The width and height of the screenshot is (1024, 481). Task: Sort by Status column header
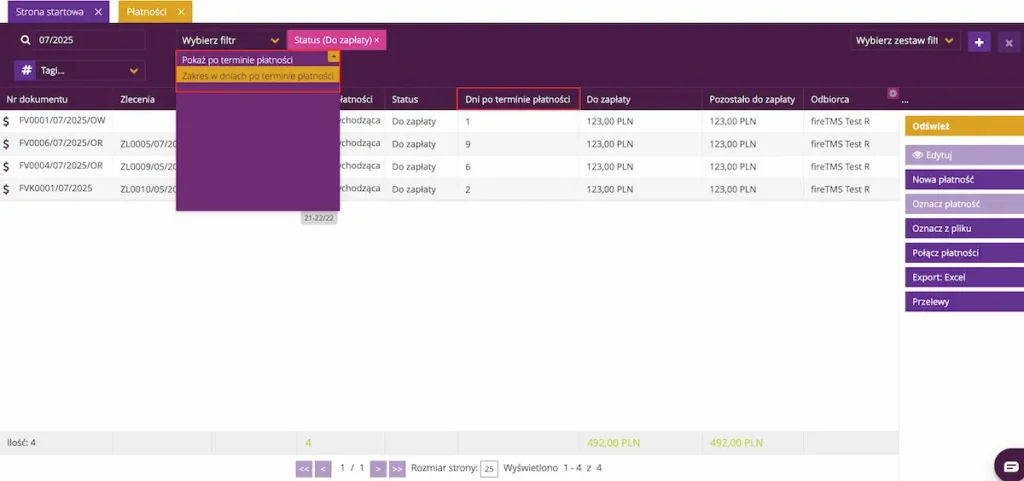405,100
